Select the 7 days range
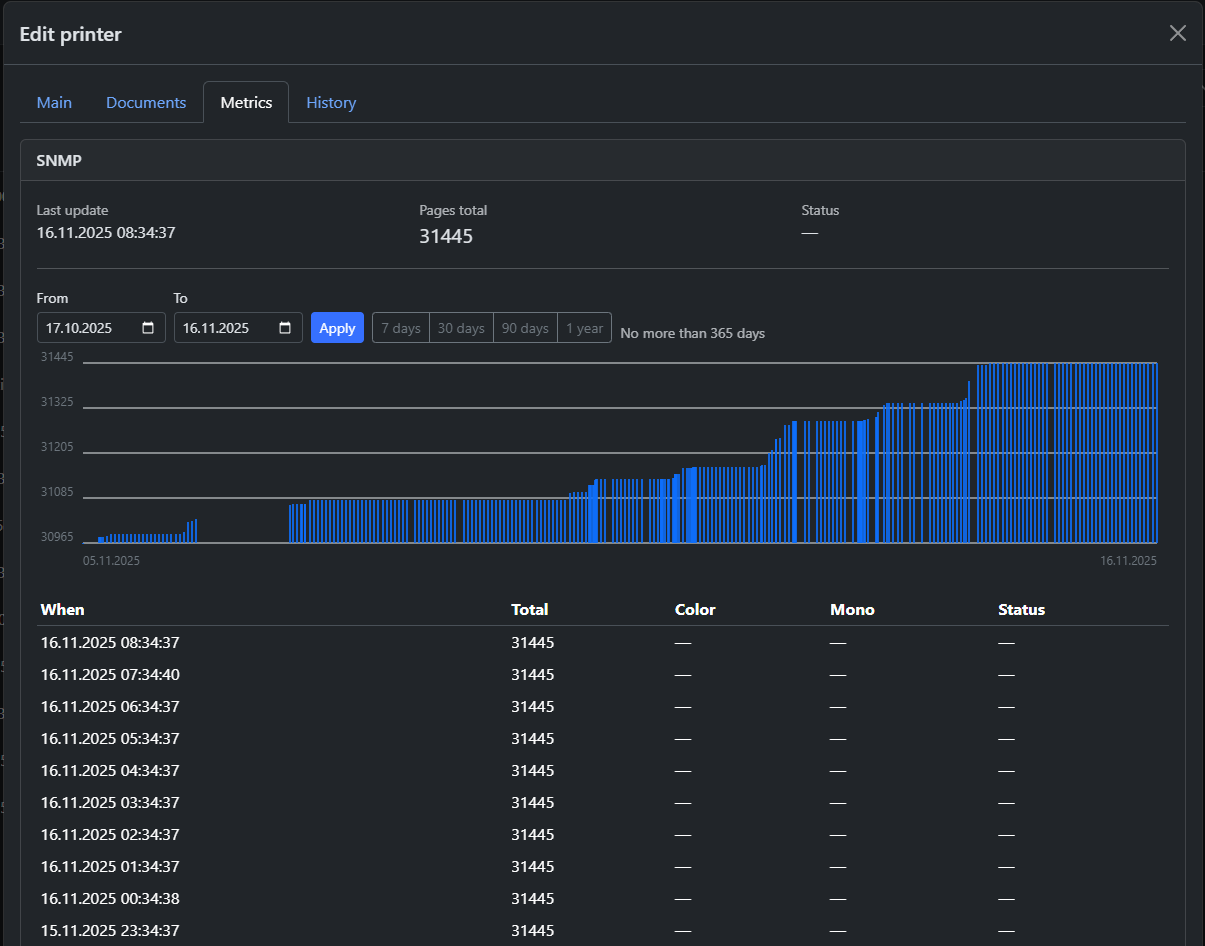The width and height of the screenshot is (1205, 946). pos(401,328)
